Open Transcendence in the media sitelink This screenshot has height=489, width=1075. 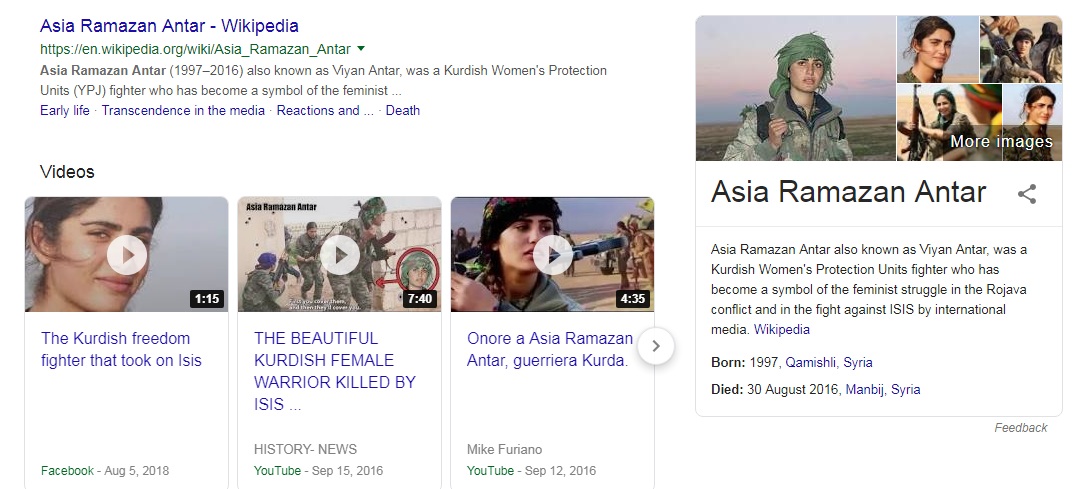[x=183, y=110]
